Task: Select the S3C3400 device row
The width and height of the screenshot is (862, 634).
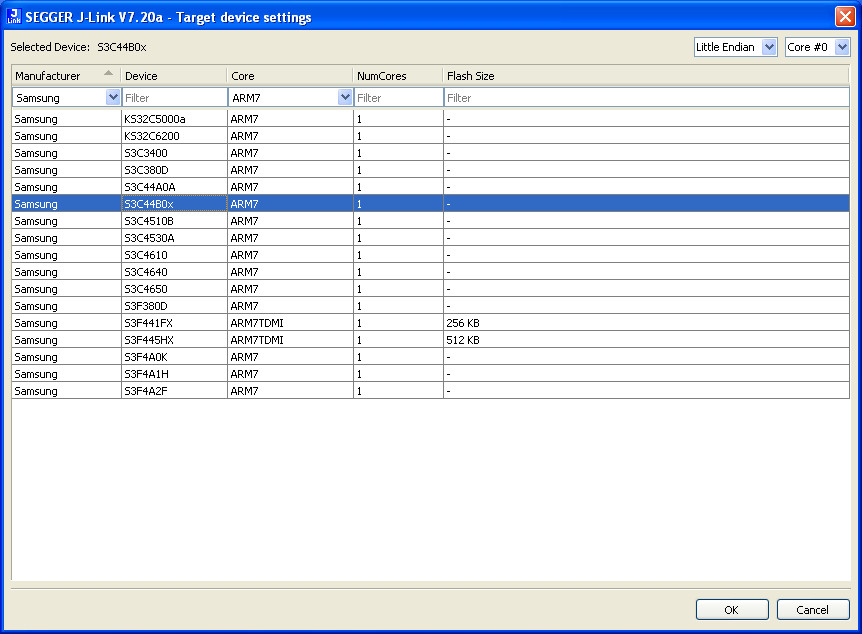Action: pyautogui.click(x=430, y=153)
